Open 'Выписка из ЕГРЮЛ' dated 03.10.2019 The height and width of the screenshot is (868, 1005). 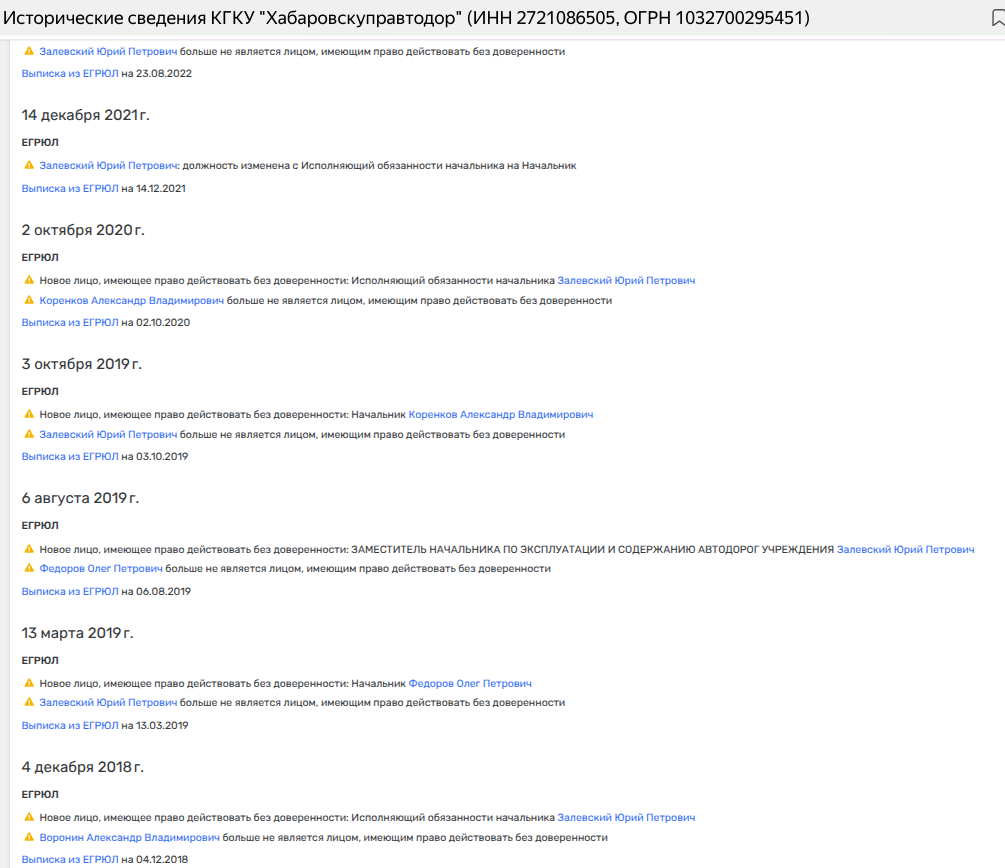70,456
